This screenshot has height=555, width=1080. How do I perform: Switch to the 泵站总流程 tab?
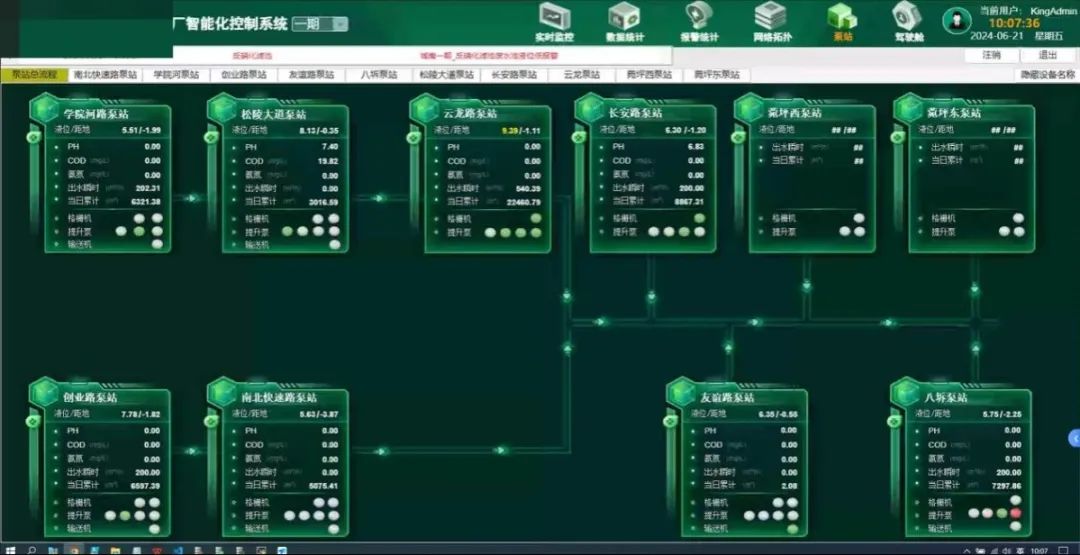pyautogui.click(x=34, y=75)
